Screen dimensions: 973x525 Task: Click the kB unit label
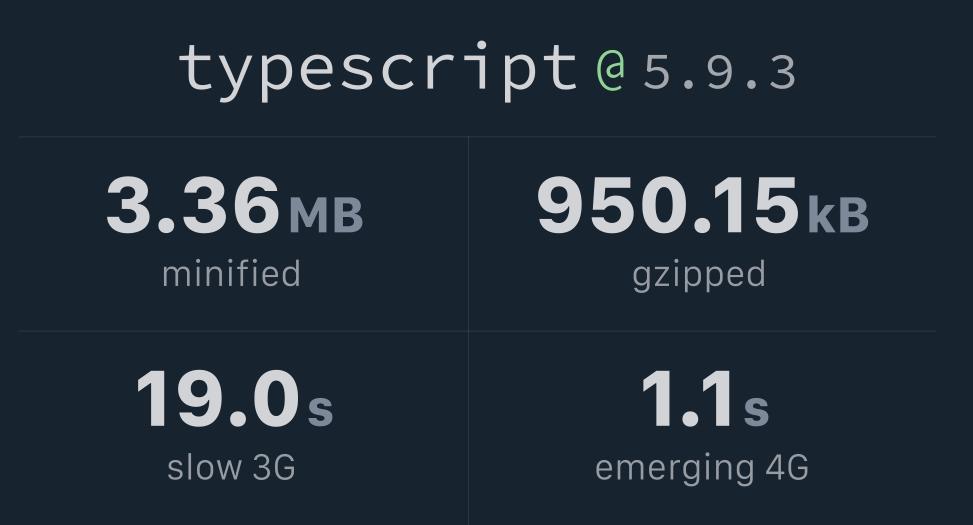click(x=838, y=215)
